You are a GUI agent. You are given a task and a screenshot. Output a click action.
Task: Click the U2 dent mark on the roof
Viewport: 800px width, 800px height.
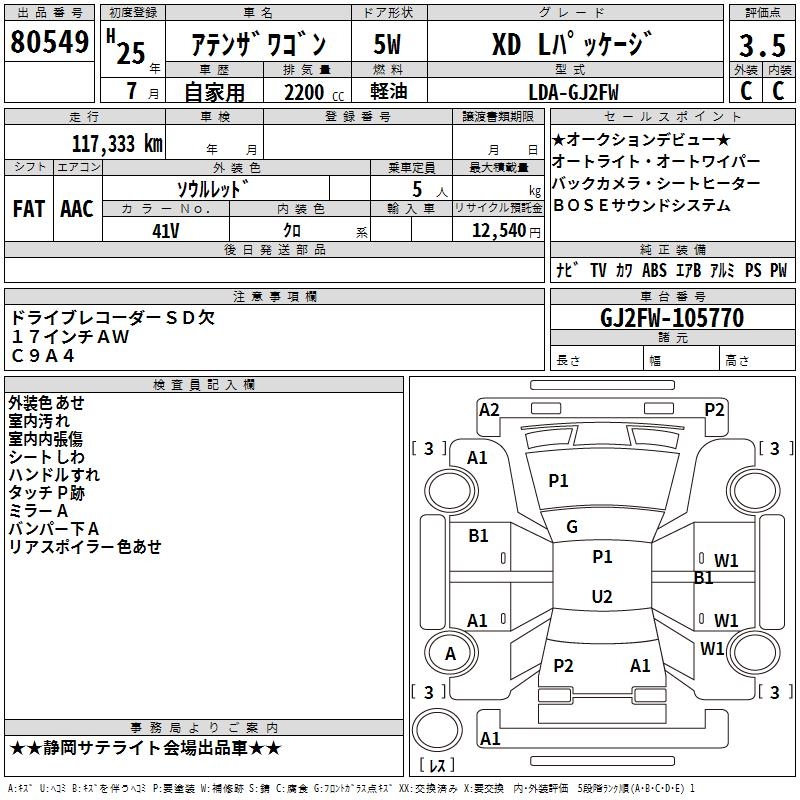pos(601,597)
